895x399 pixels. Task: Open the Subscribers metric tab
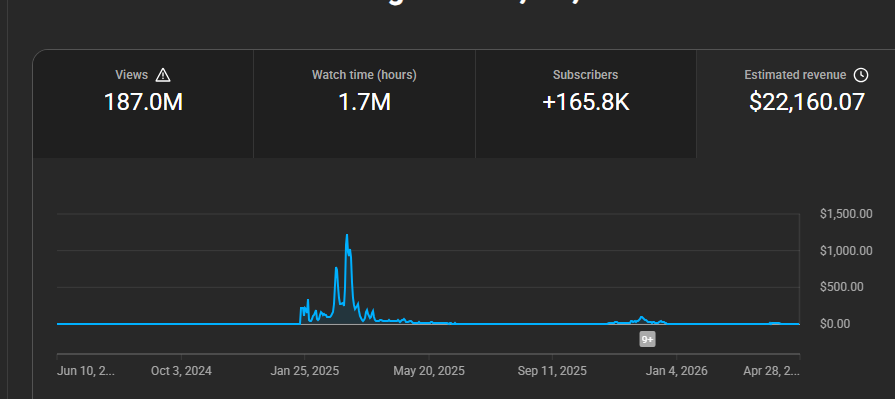point(586,104)
